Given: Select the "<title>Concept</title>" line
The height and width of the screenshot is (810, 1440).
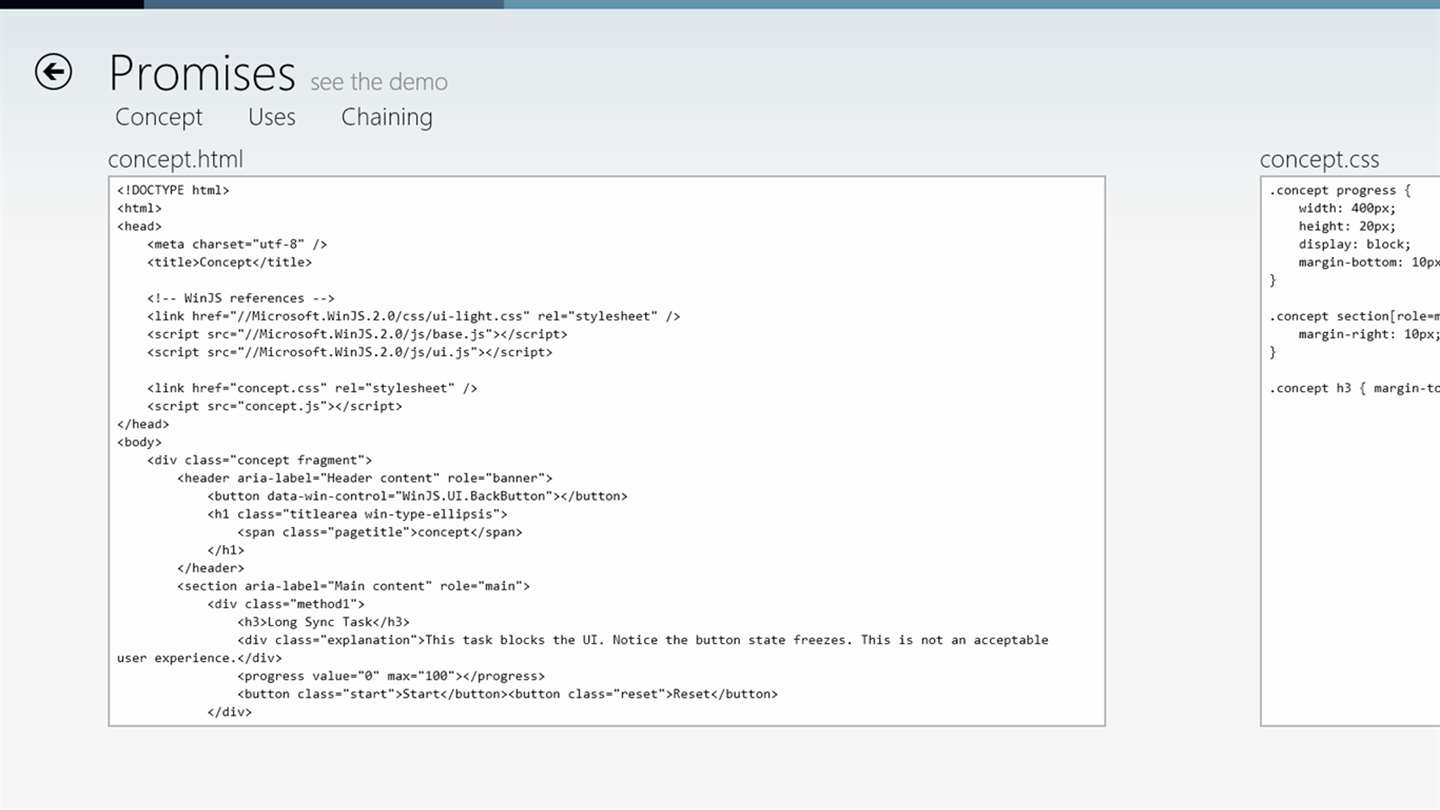Looking at the screenshot, I should (229, 262).
